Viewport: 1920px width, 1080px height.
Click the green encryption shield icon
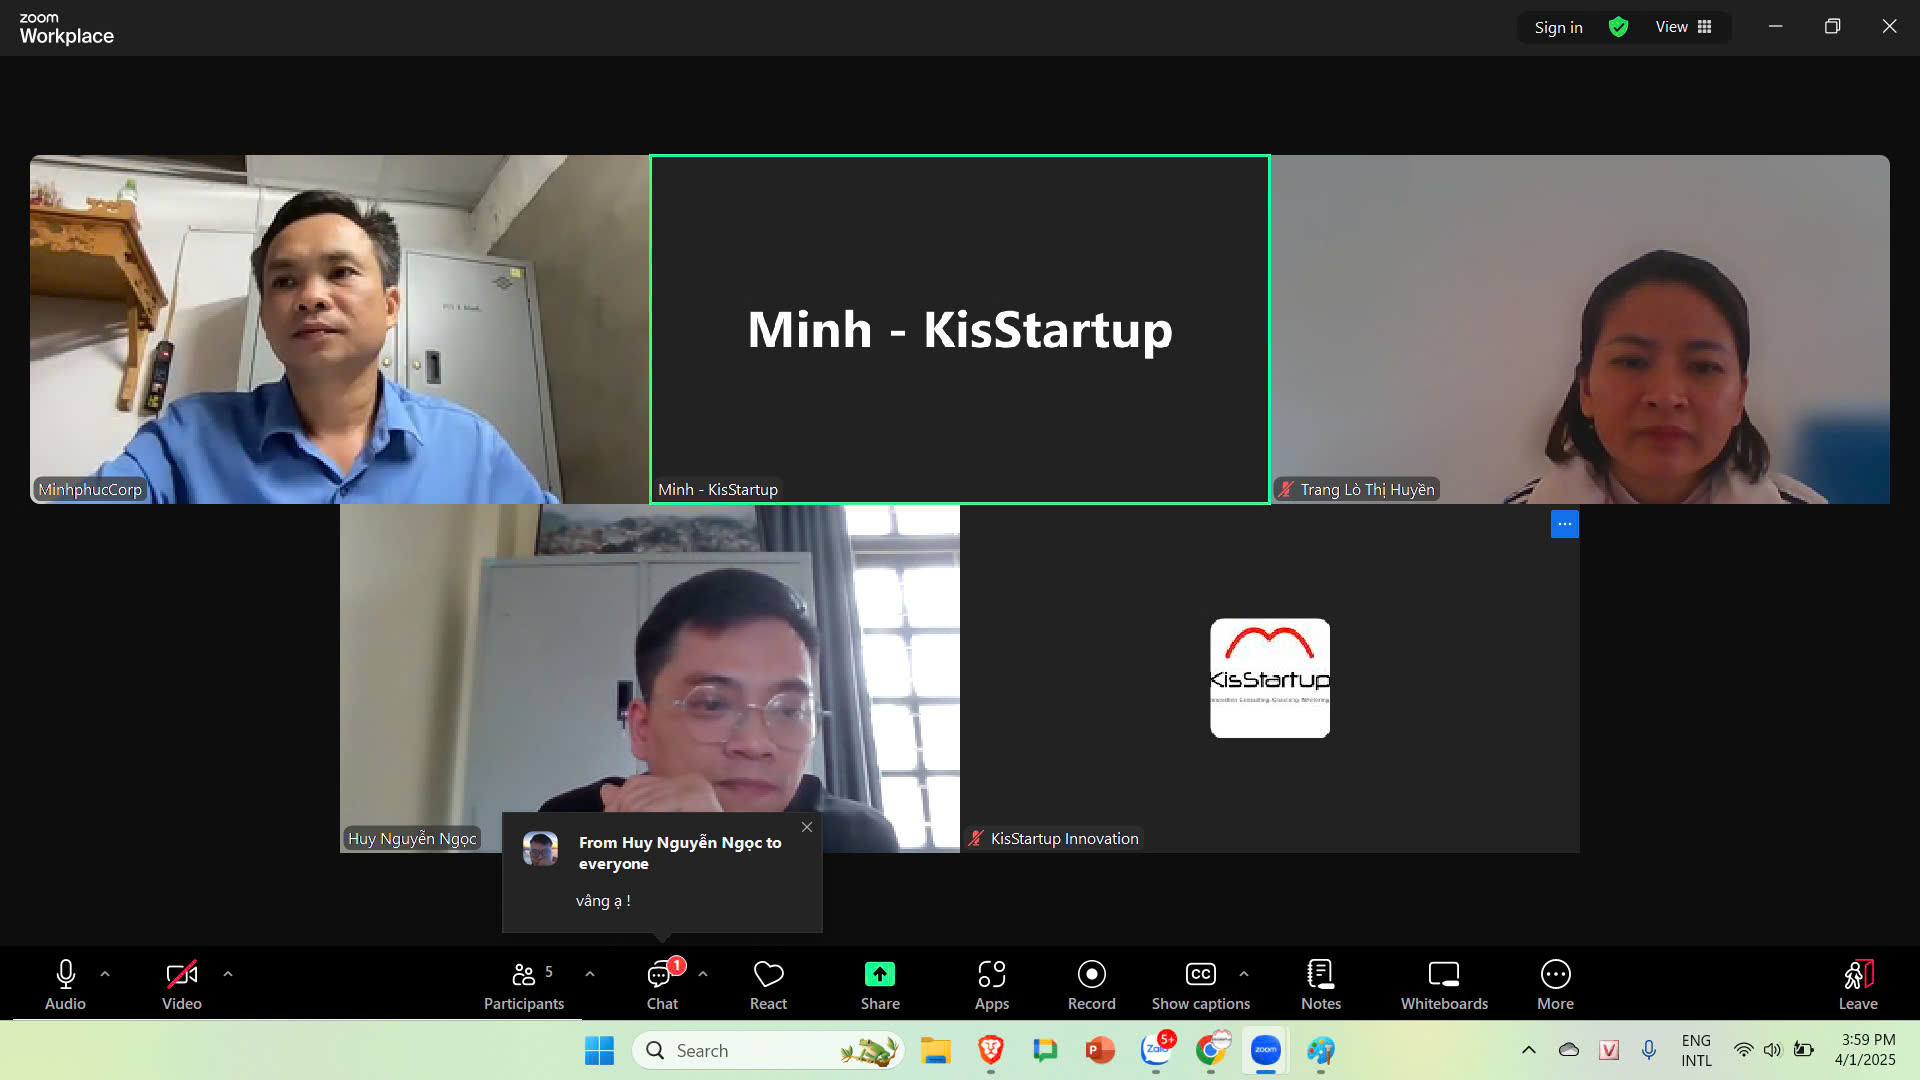(x=1618, y=27)
